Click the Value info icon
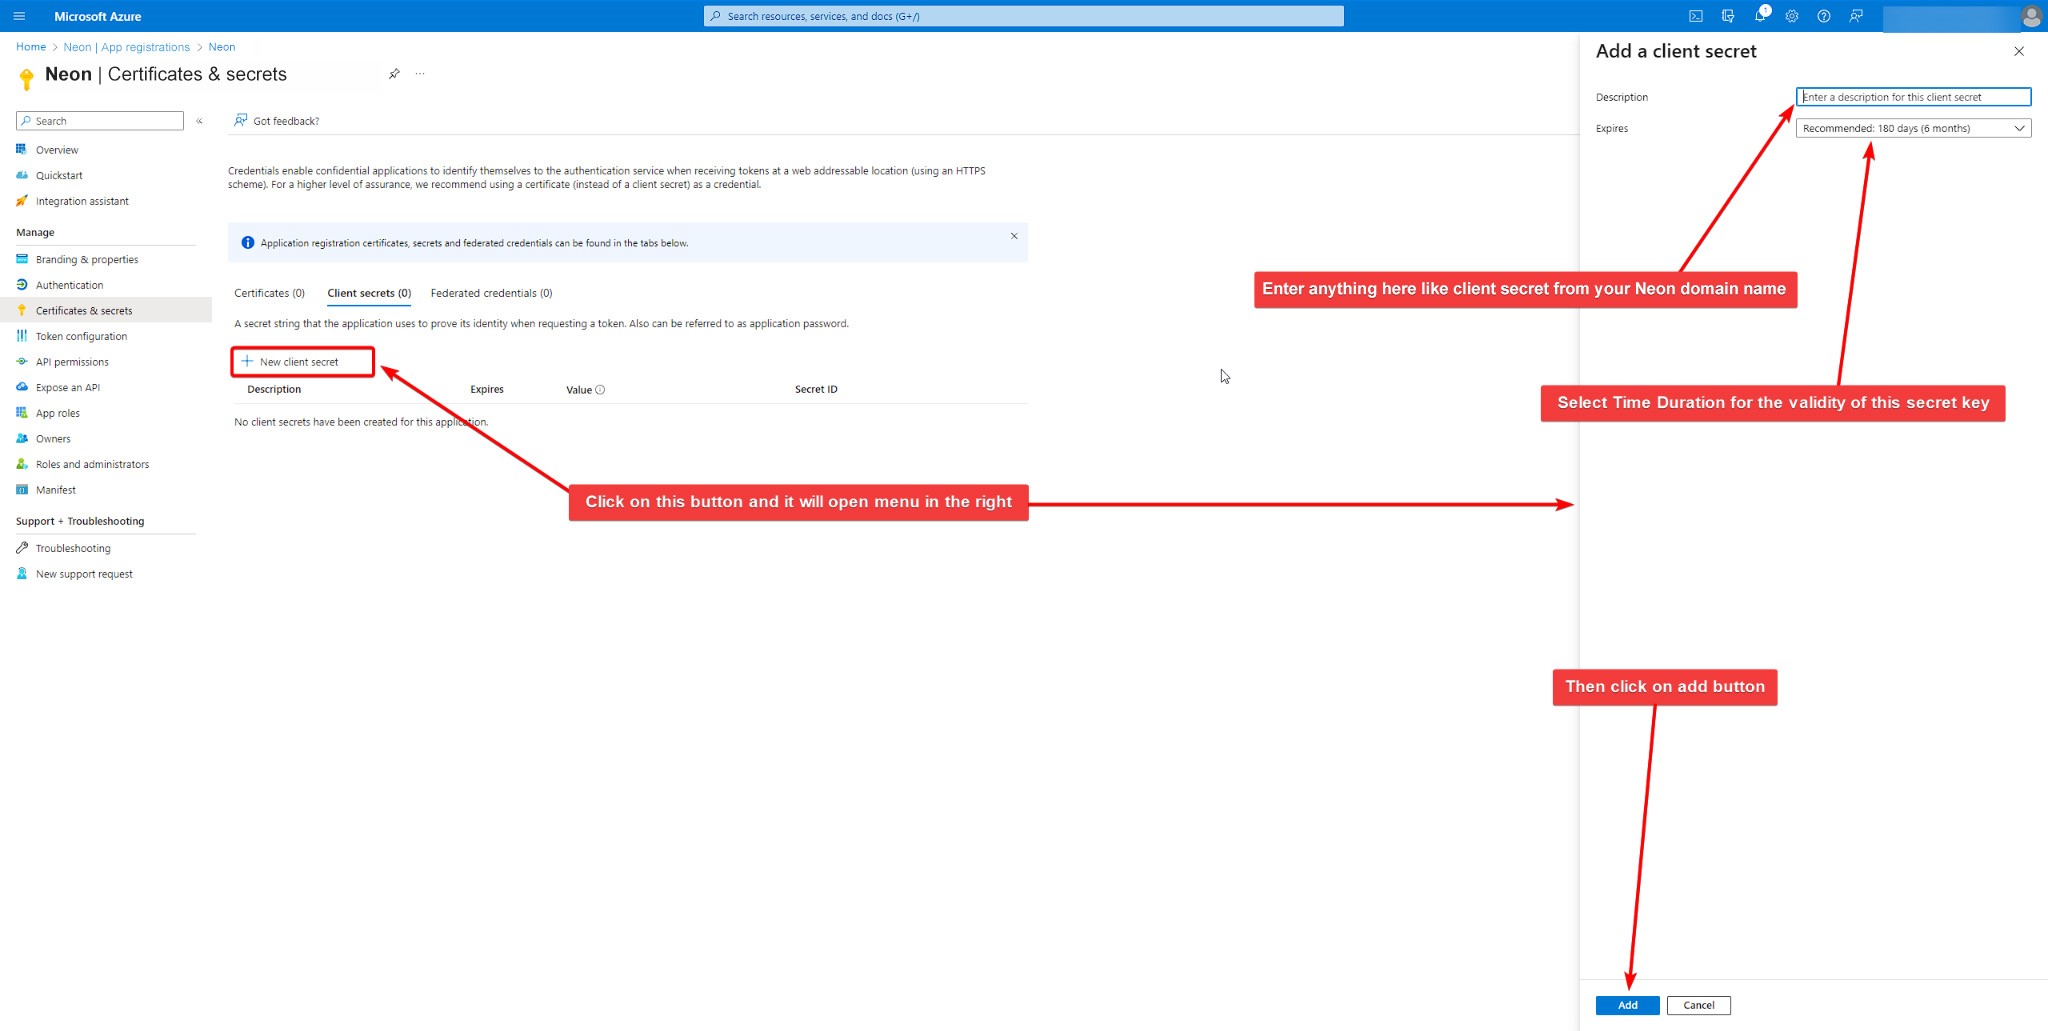This screenshot has height=1031, width=2048. click(600, 390)
